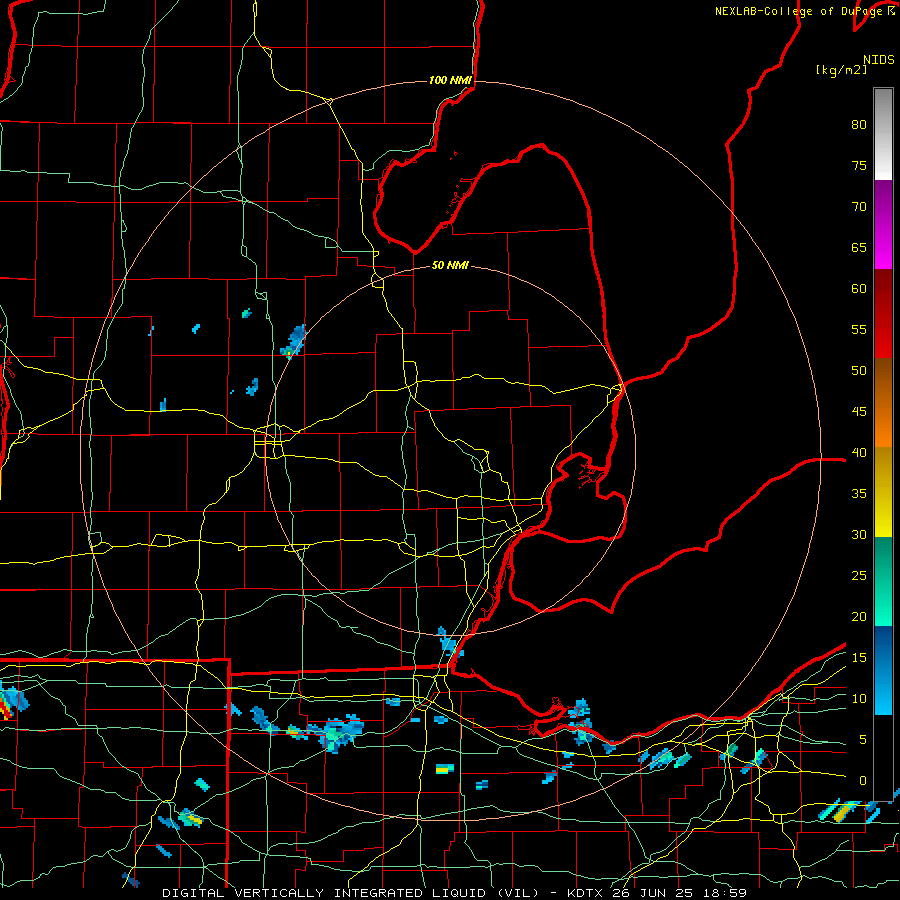Click the [kg/m2] units label
This screenshot has height=900, width=900.
pos(841,70)
